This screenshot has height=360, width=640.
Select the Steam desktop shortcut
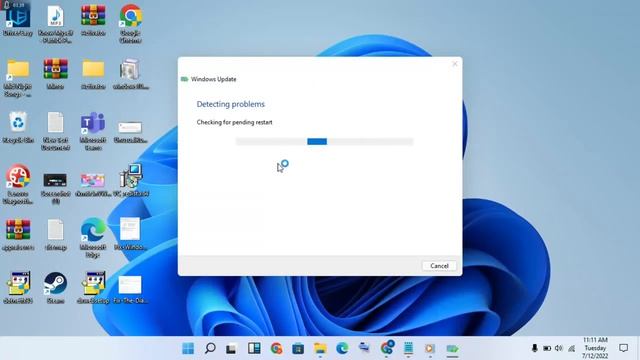[x=56, y=288]
